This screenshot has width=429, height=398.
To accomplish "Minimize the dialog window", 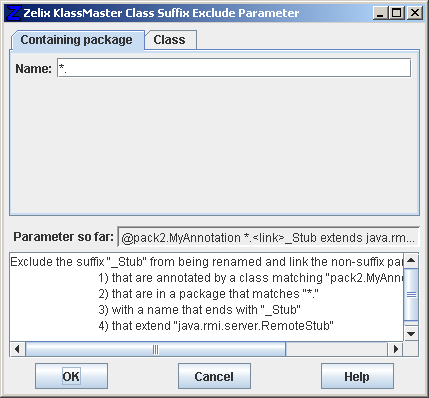I will 380,13.
